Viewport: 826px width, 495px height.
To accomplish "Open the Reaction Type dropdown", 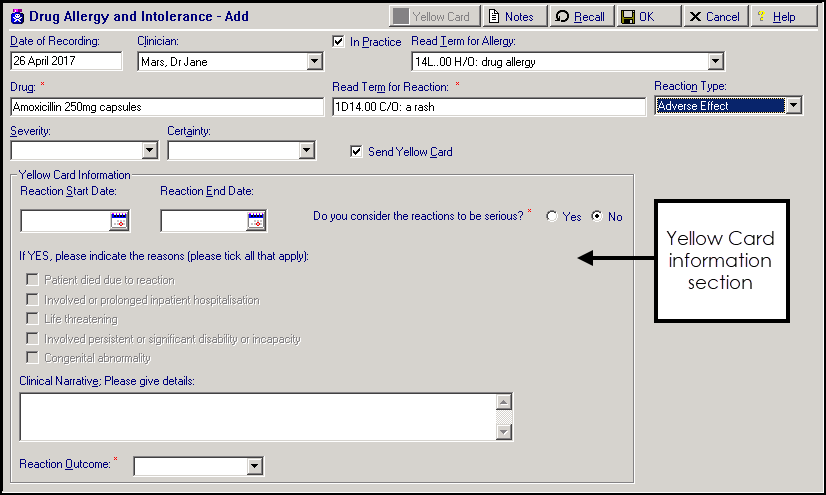I will click(x=793, y=106).
